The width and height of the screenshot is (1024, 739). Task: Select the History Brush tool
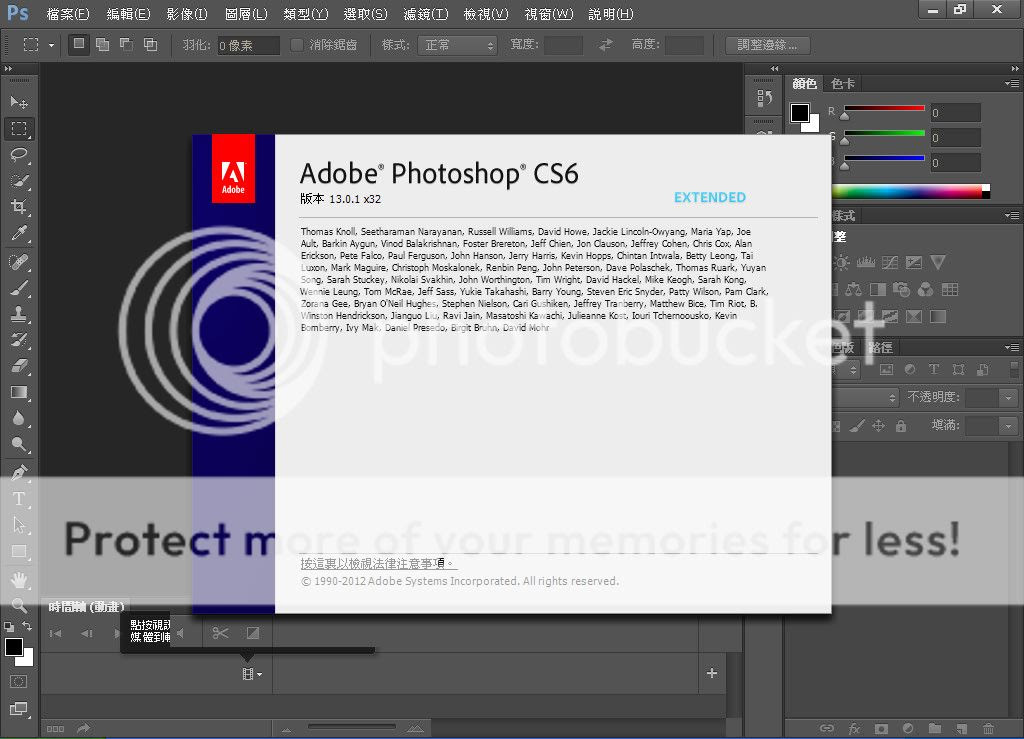pyautogui.click(x=19, y=340)
